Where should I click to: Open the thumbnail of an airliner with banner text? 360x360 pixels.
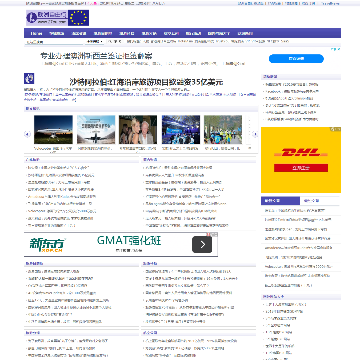(96, 130)
